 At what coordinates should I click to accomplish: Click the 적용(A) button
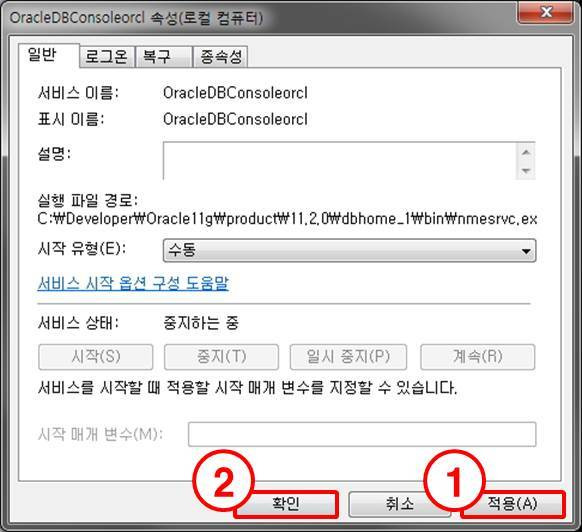513,504
